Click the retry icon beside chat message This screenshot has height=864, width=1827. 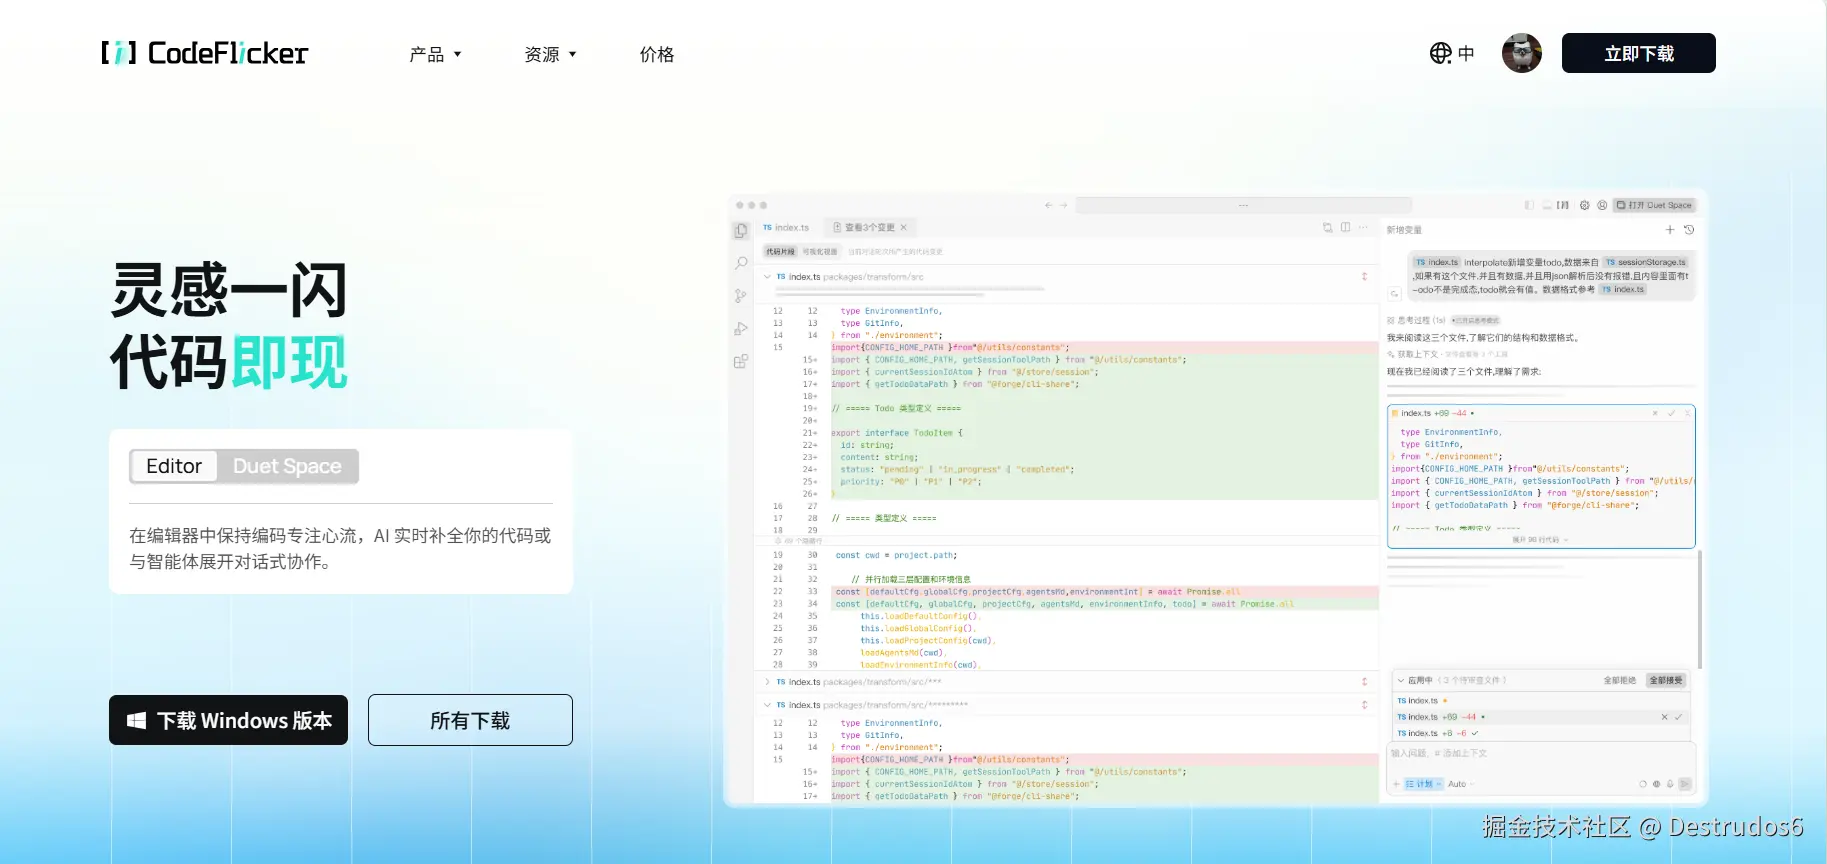pyautogui.click(x=1395, y=294)
